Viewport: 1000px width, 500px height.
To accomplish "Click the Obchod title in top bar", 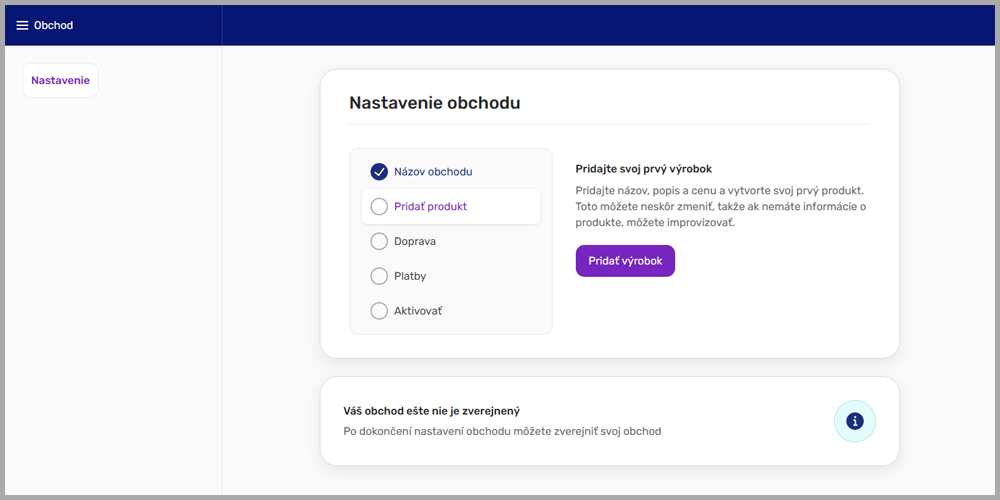I will click(x=54, y=25).
